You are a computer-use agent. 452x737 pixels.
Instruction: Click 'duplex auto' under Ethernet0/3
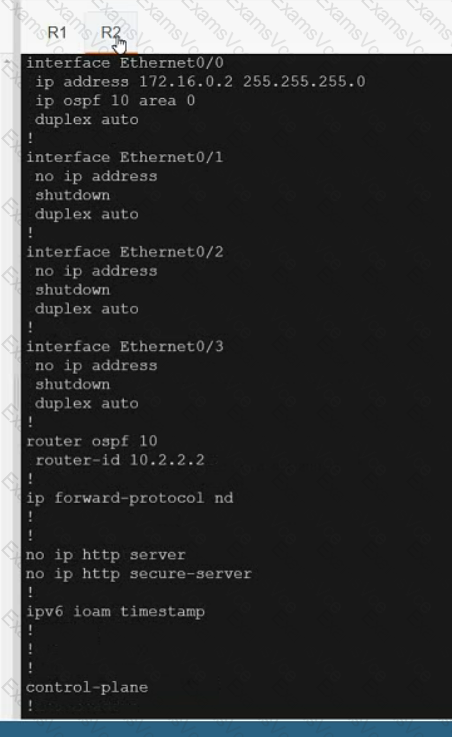(87, 403)
